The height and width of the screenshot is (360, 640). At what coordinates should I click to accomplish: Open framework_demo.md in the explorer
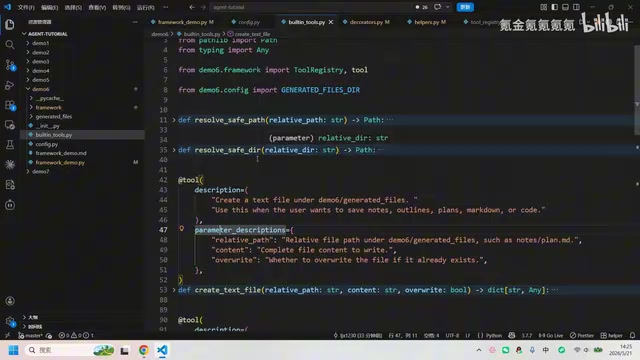click(61, 153)
